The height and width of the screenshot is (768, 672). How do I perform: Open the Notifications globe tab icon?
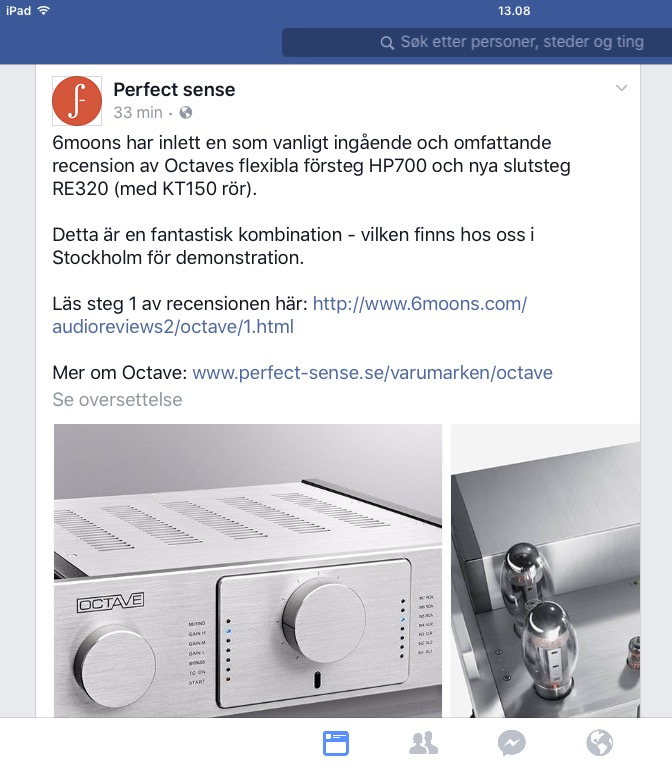pos(600,743)
